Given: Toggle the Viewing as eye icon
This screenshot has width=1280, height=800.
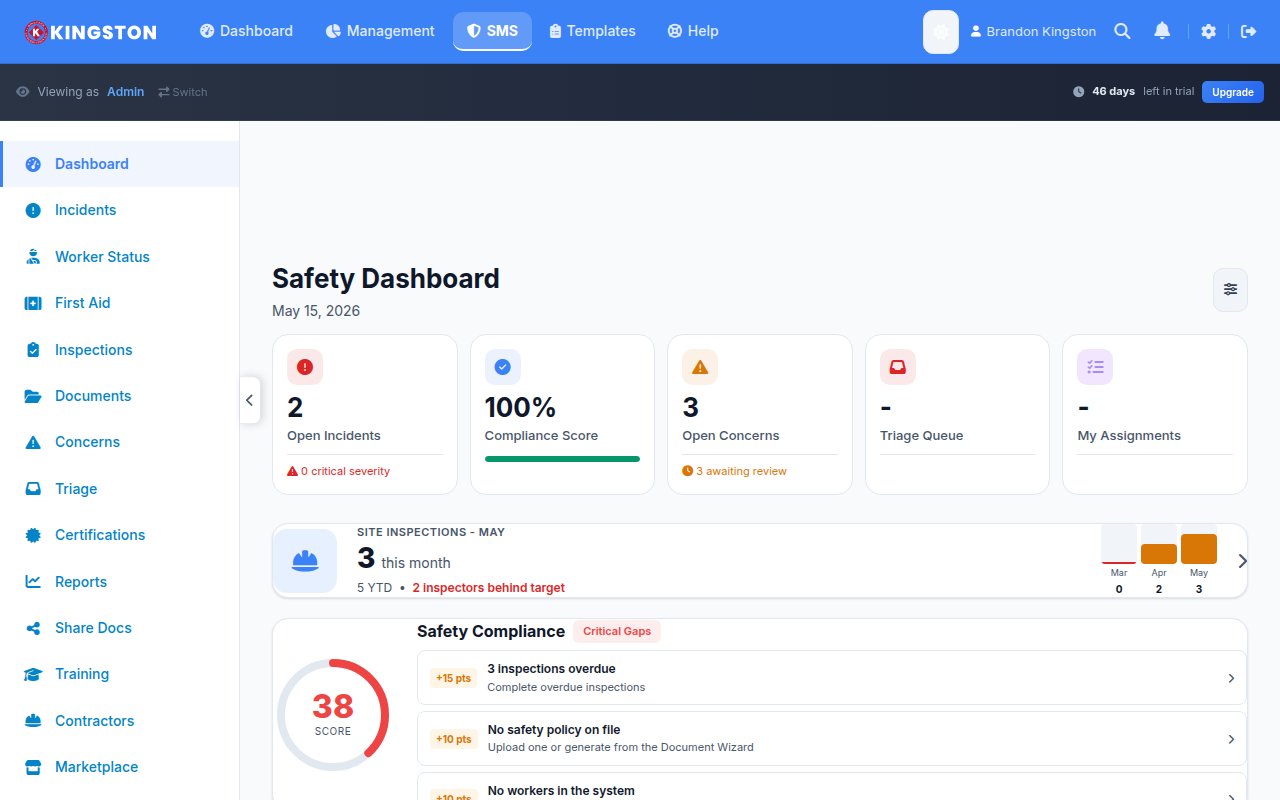Looking at the screenshot, I should coord(23,92).
